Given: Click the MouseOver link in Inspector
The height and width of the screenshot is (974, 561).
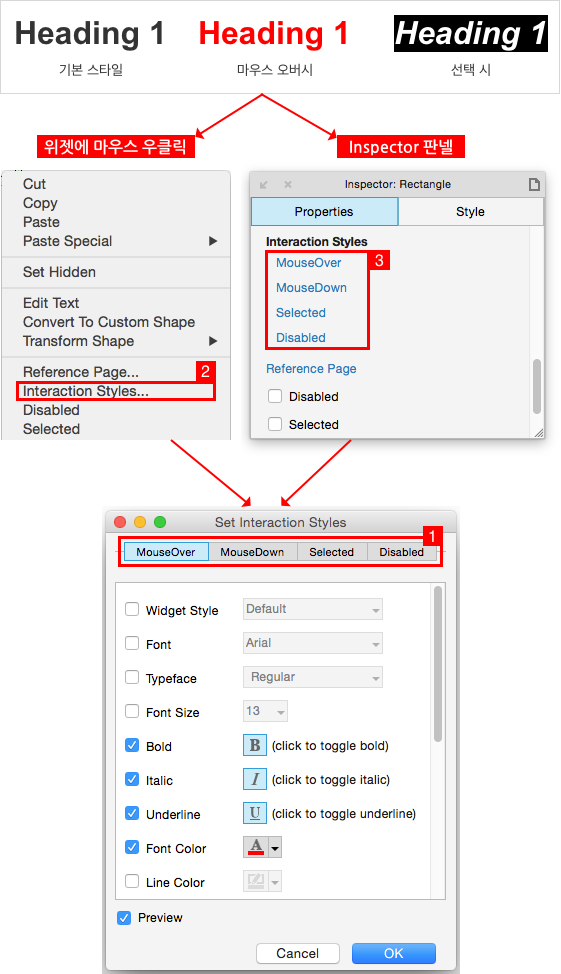Looking at the screenshot, I should (x=309, y=263).
